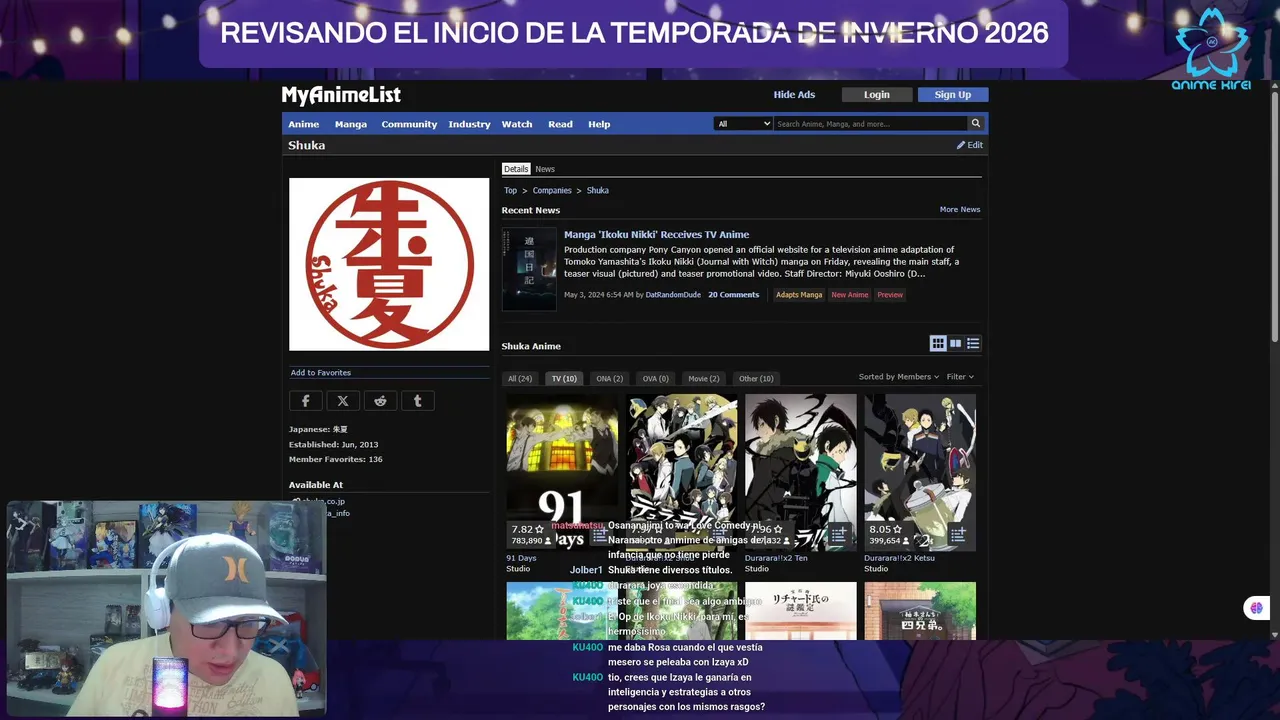
Task: Share on Tumblr icon
Action: point(417,401)
